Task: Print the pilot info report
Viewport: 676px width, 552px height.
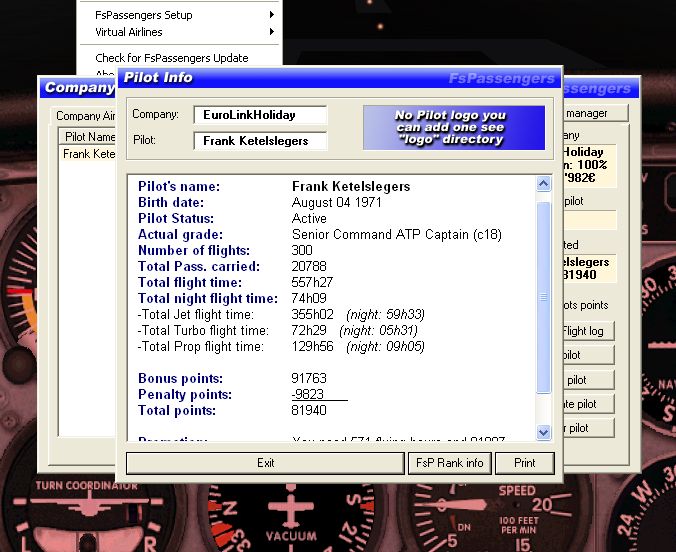Action: click(x=524, y=463)
